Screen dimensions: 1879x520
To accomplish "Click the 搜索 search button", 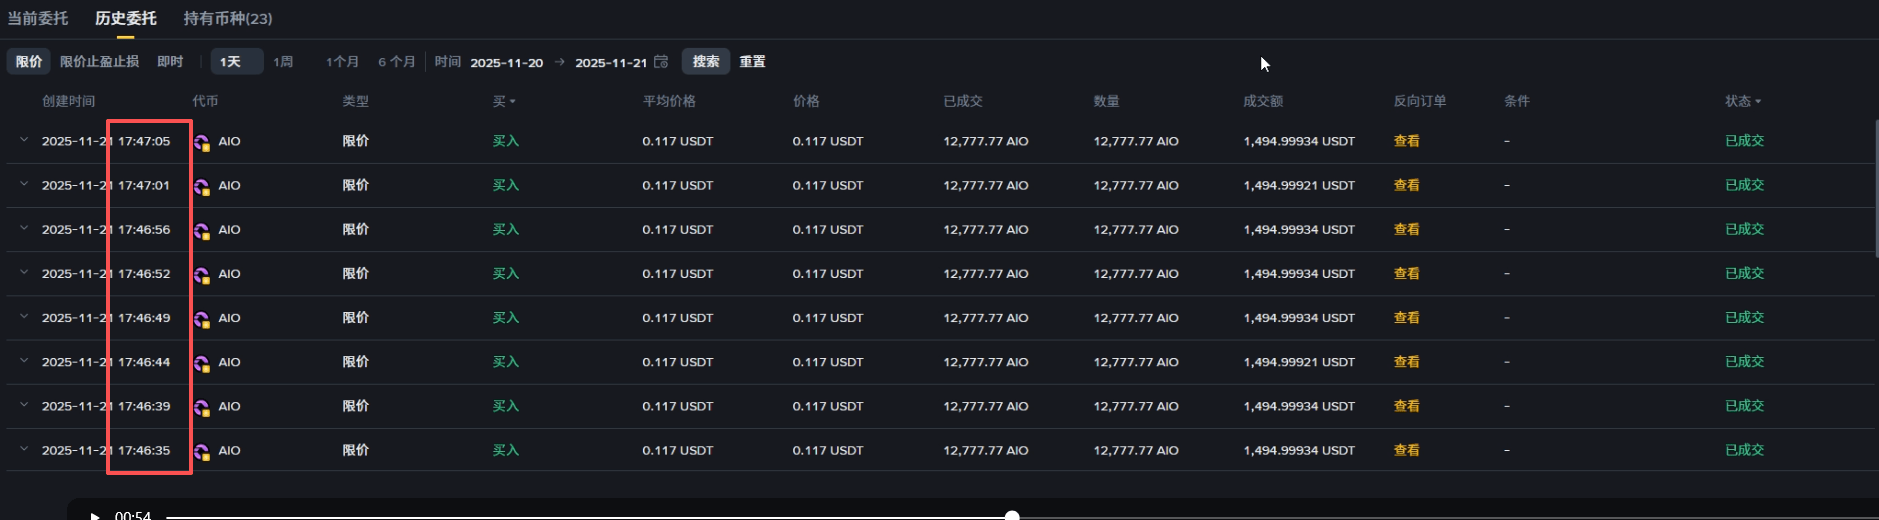I will 706,62.
